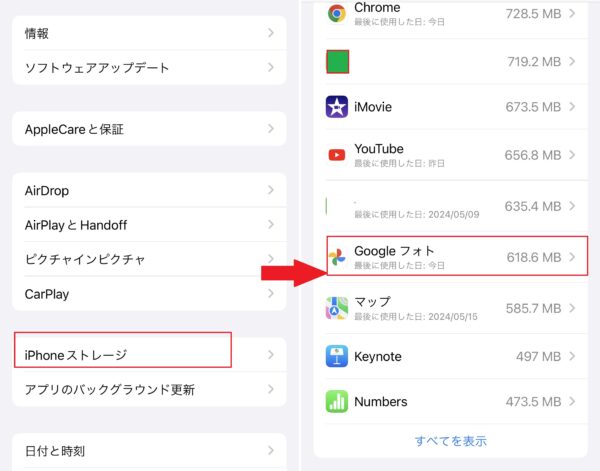The image size is (600, 471).
Task: Open the 情報 settings row
Action: [149, 33]
